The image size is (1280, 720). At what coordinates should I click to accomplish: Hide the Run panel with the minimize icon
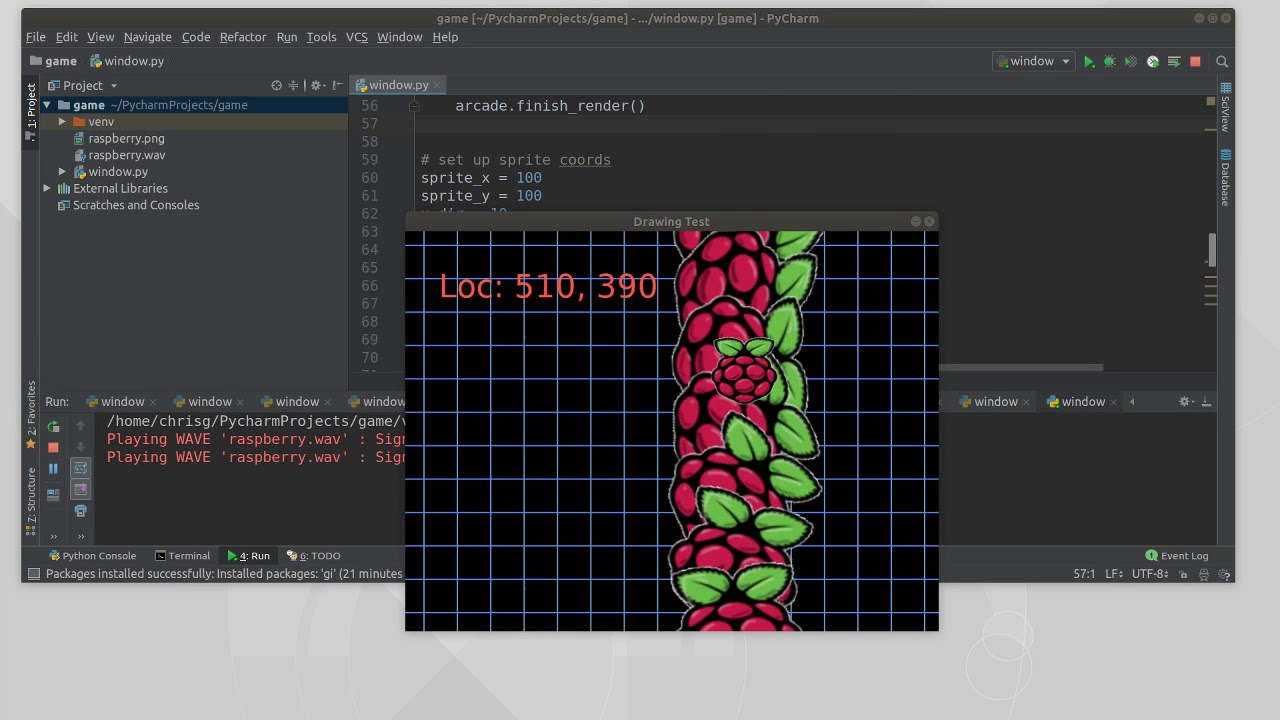[1206, 401]
